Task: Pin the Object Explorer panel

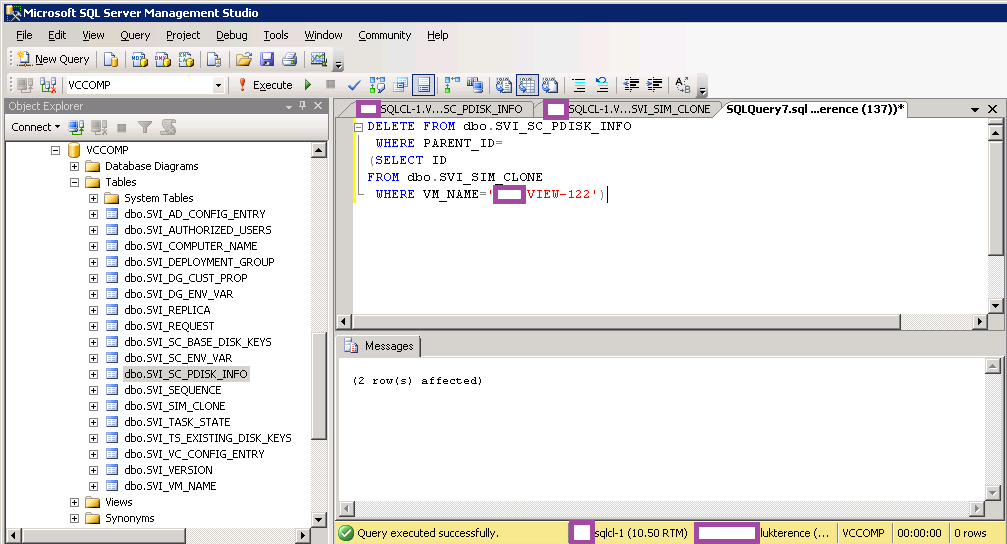Action: (x=304, y=106)
